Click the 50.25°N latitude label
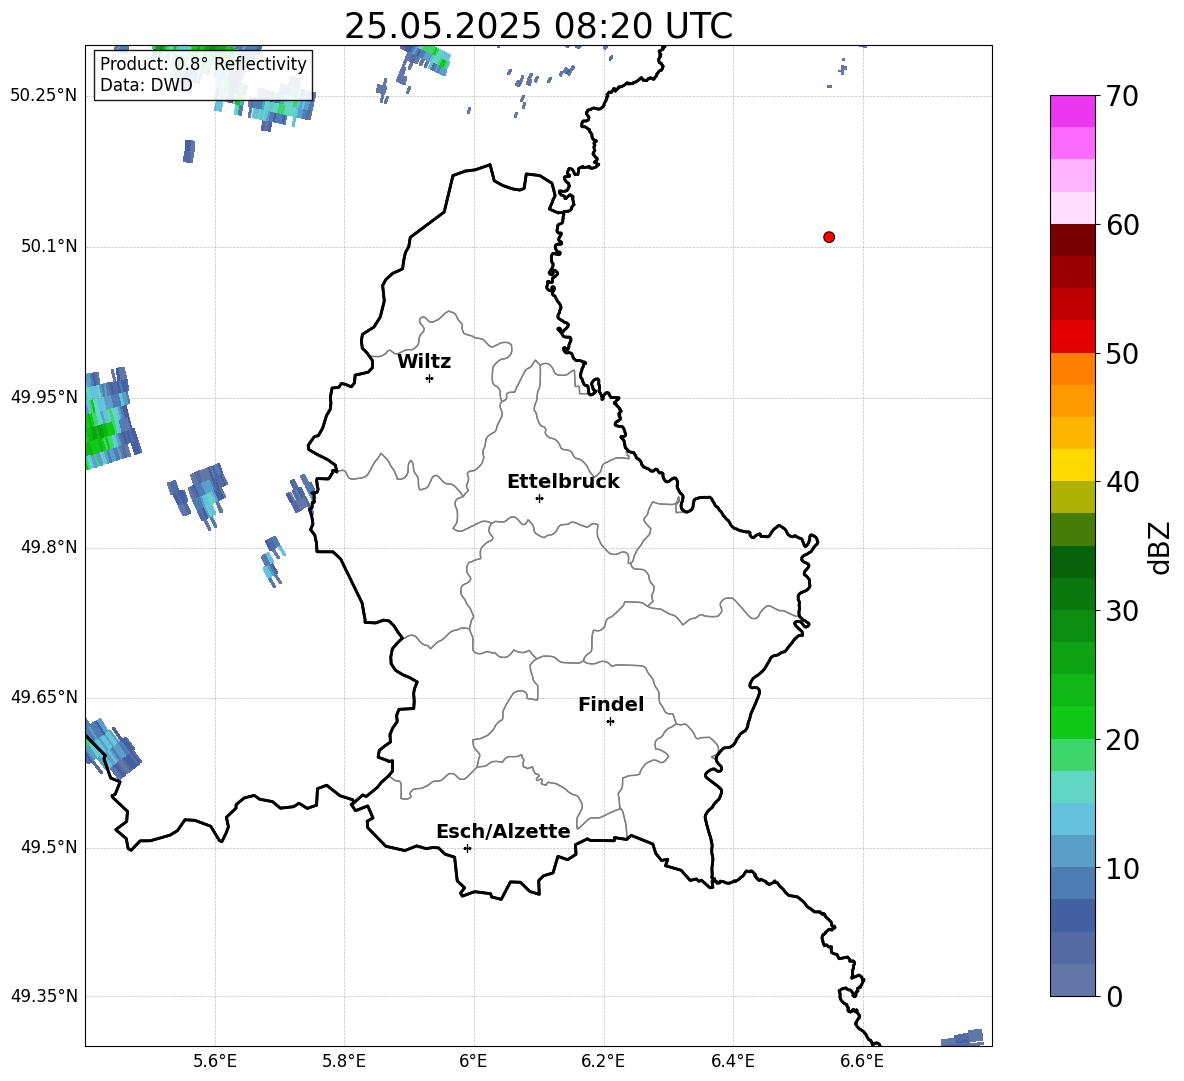 coord(44,96)
